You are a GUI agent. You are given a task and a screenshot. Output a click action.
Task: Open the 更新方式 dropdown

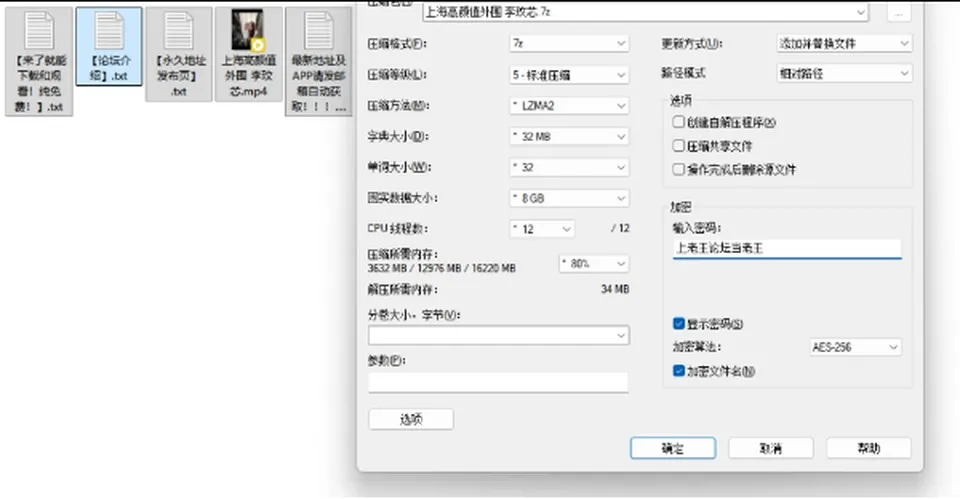(x=844, y=43)
